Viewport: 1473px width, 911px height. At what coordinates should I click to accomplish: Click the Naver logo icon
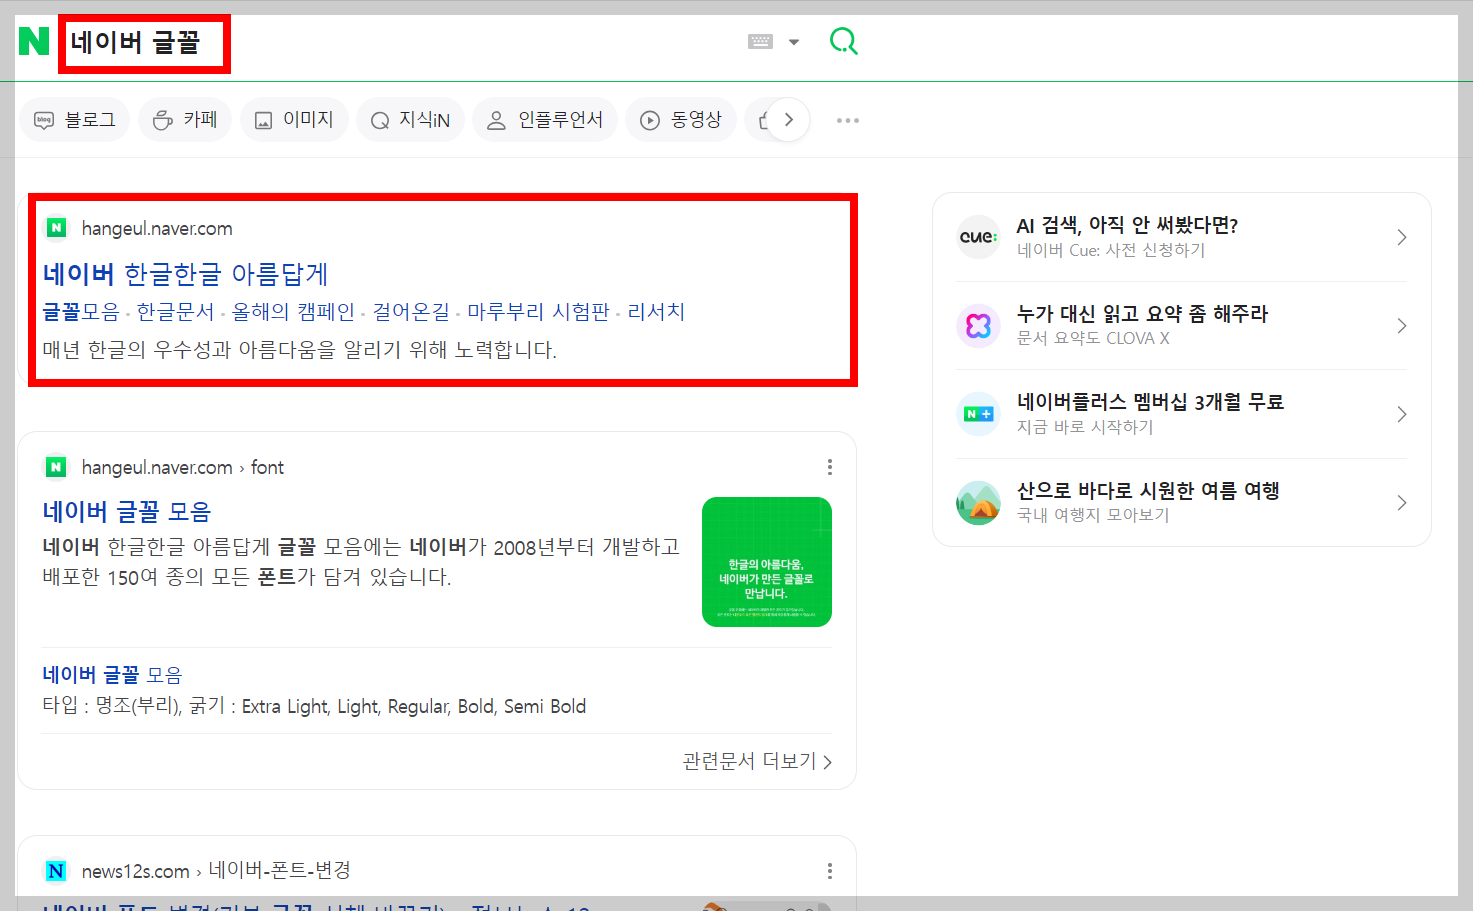click(x=33, y=42)
